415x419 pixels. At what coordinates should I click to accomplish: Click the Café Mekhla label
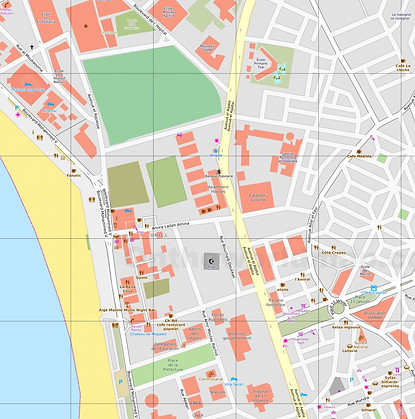coord(359,156)
